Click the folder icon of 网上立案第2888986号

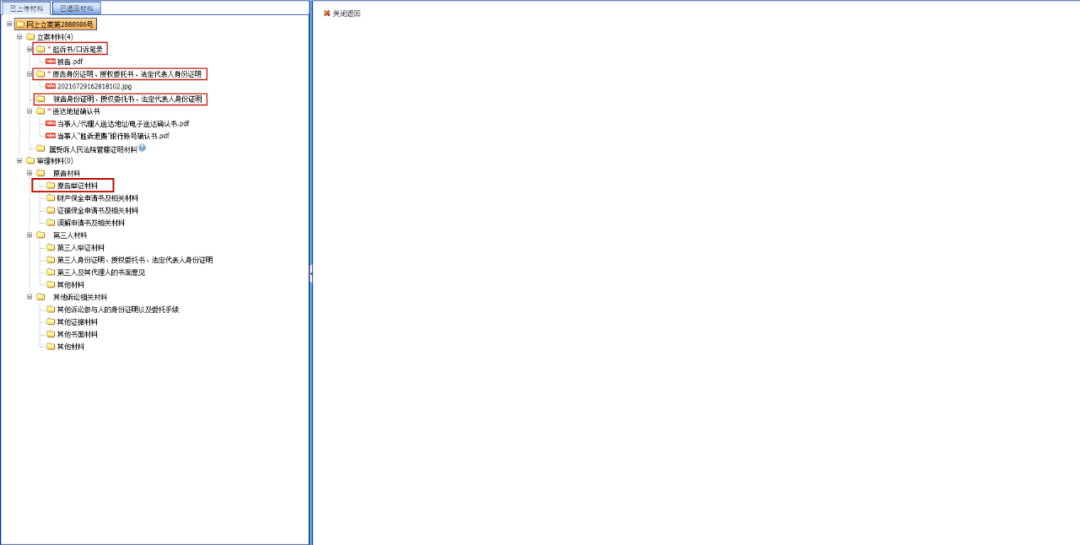(x=20, y=24)
